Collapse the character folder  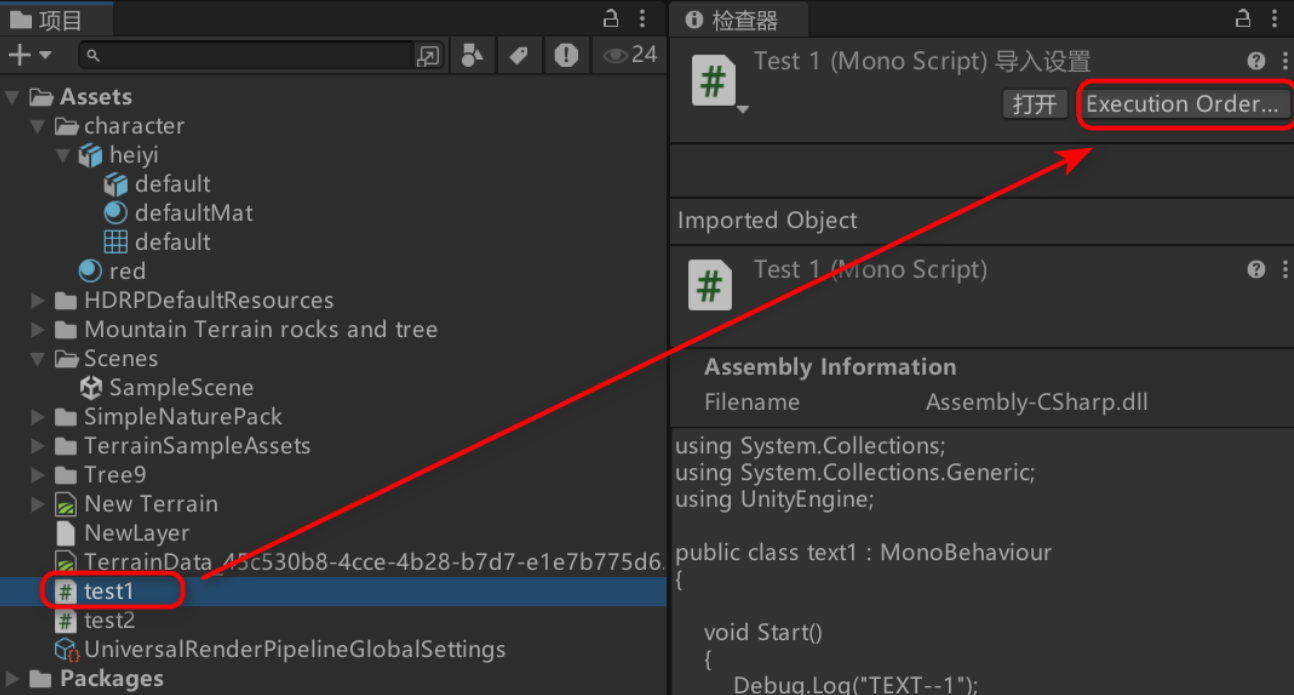click(x=37, y=126)
